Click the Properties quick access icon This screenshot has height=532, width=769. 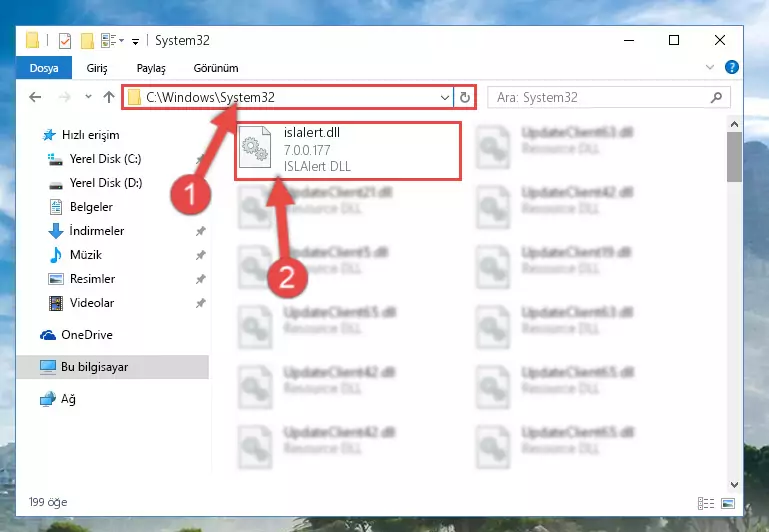coord(65,41)
